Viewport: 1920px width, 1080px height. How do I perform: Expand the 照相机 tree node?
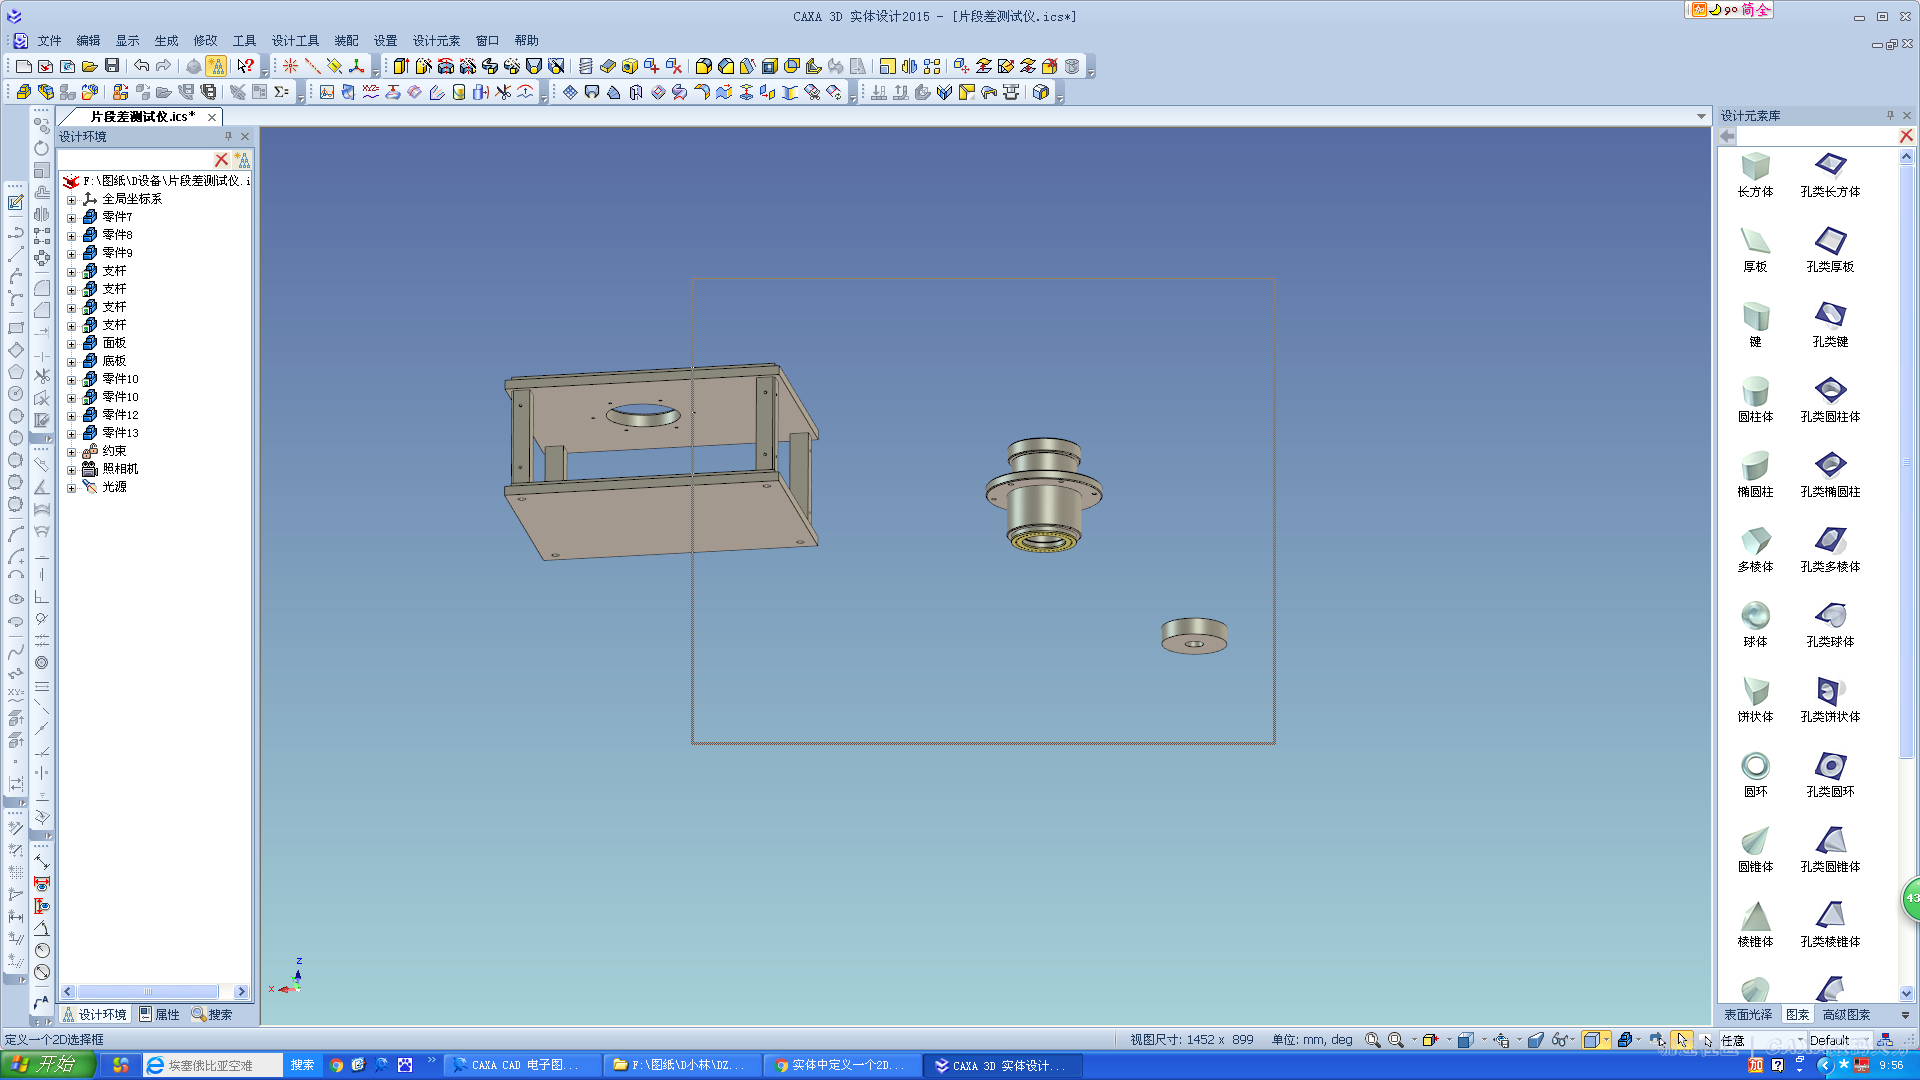pyautogui.click(x=71, y=470)
